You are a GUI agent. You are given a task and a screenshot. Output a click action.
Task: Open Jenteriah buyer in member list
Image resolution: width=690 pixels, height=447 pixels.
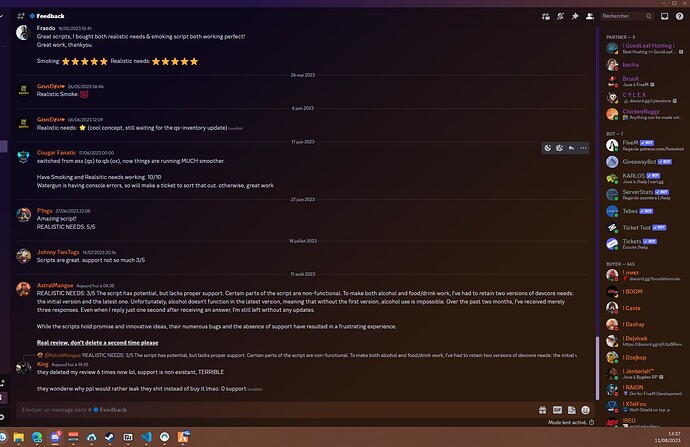(x=644, y=374)
